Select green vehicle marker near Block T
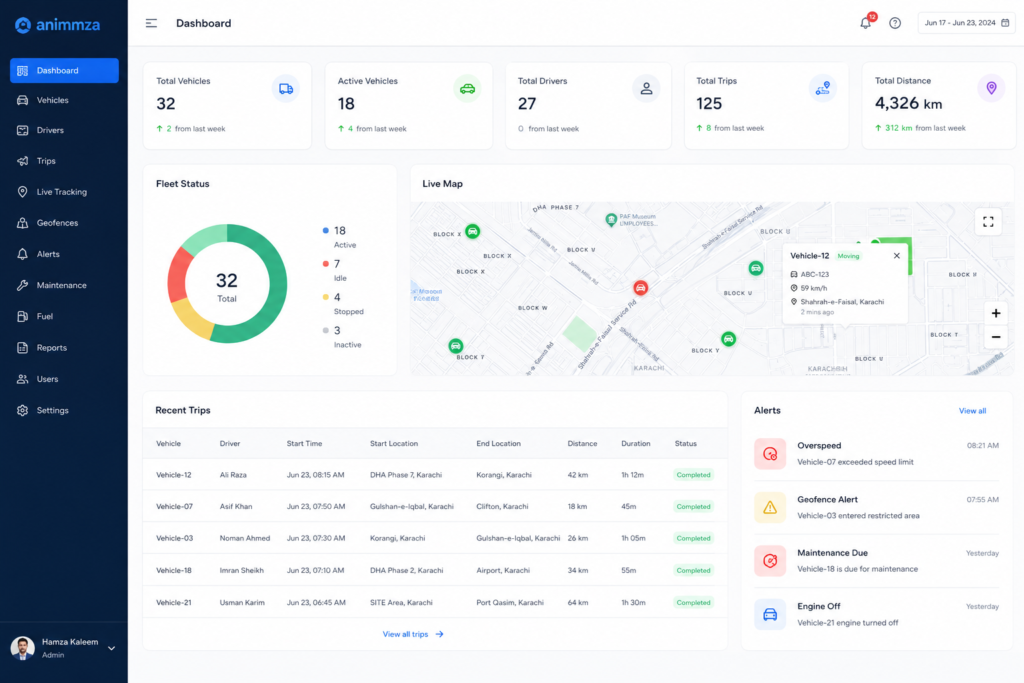 pyautogui.click(x=456, y=345)
